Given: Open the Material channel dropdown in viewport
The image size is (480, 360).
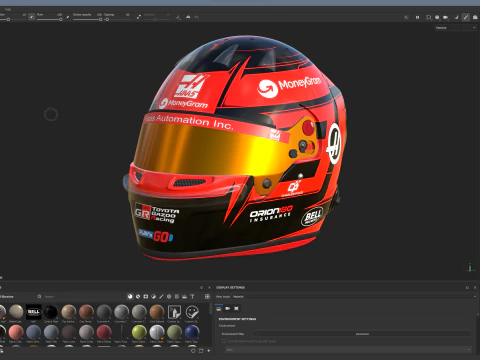Looking at the screenshot, I should point(455,28).
